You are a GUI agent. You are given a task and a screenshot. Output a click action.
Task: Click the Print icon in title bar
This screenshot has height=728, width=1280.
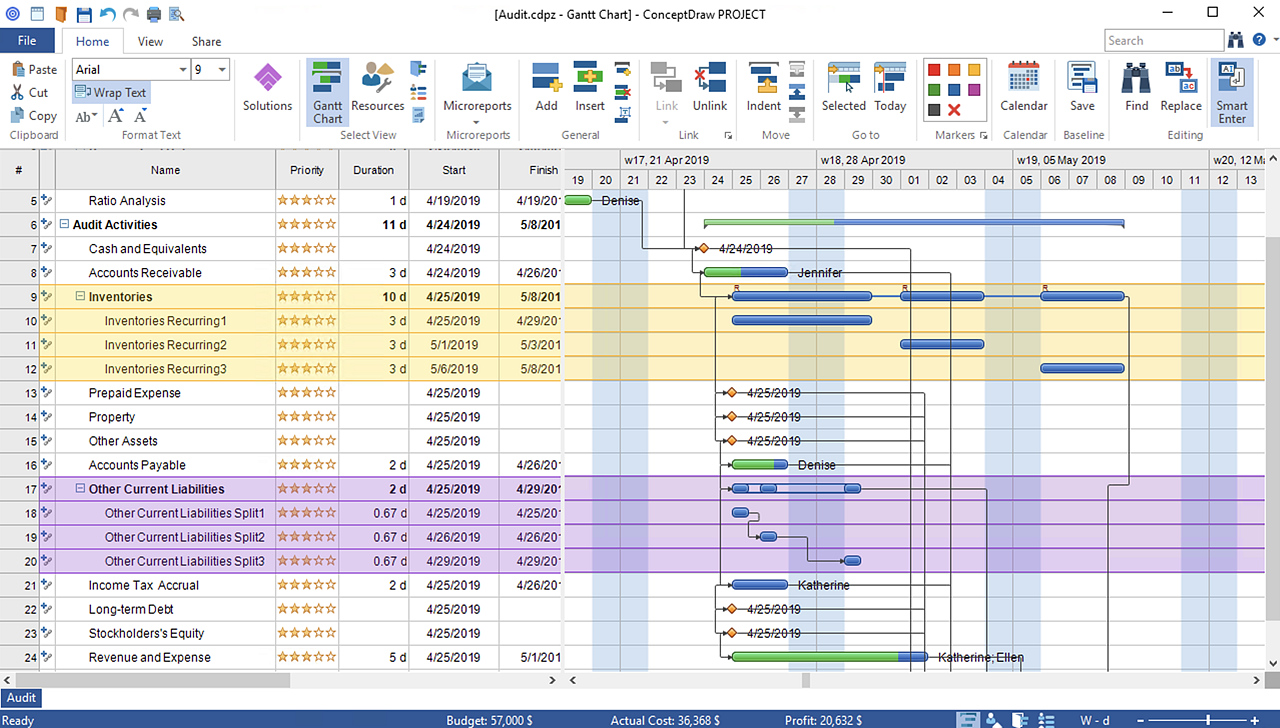(x=154, y=14)
